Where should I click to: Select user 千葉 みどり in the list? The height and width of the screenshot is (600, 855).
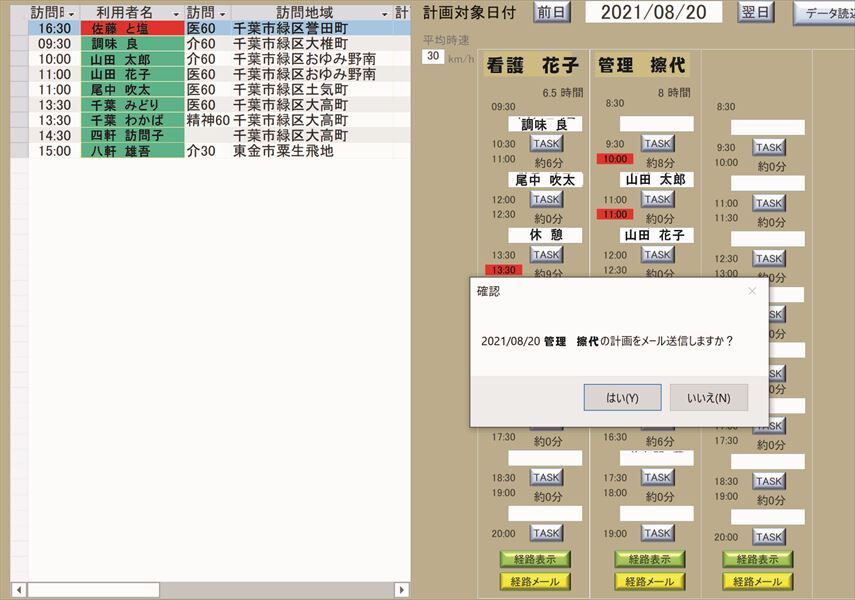pos(133,105)
